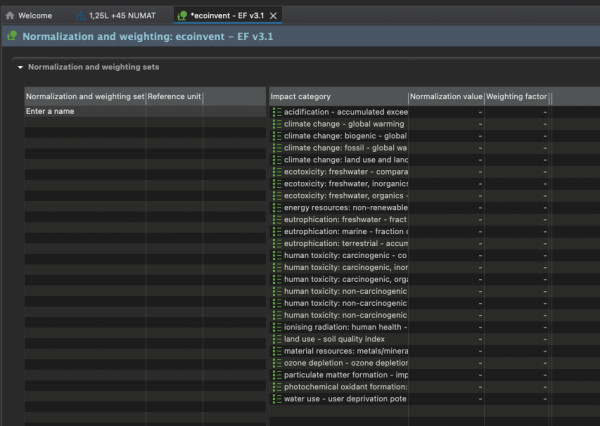This screenshot has height=426, width=600.
Task: Click icon beside ionising radiation: human health
Action: 277,327
